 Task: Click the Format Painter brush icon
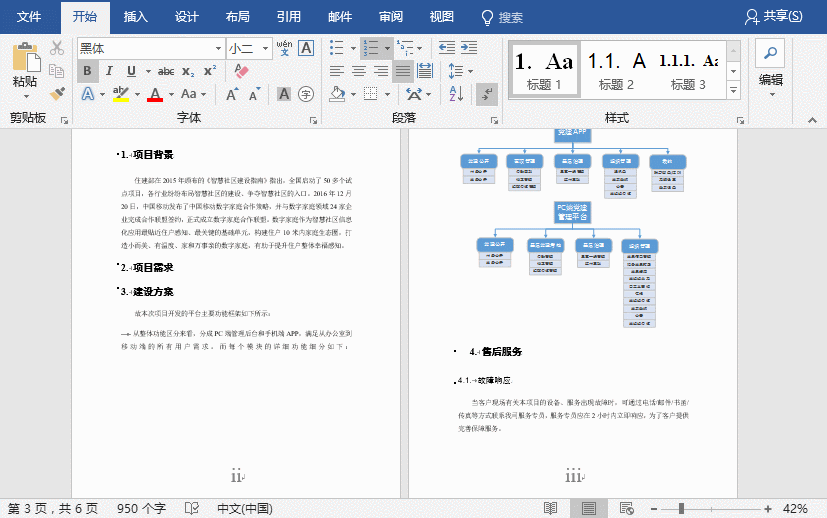pyautogui.click(x=57, y=94)
